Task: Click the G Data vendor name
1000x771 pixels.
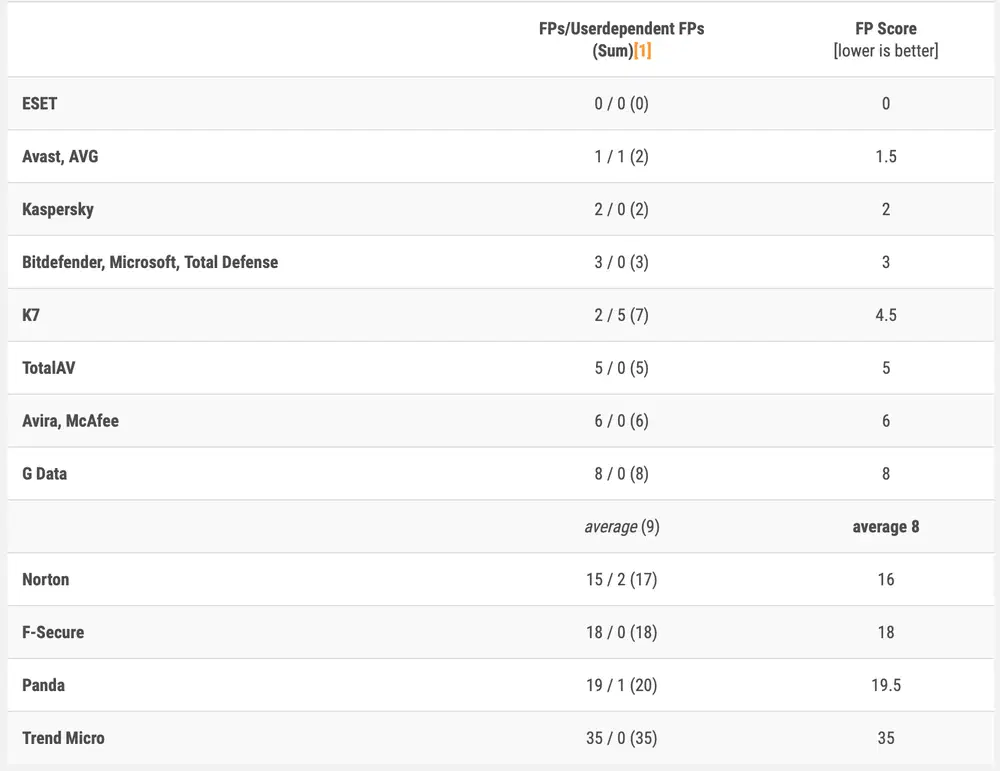Action: (45, 474)
